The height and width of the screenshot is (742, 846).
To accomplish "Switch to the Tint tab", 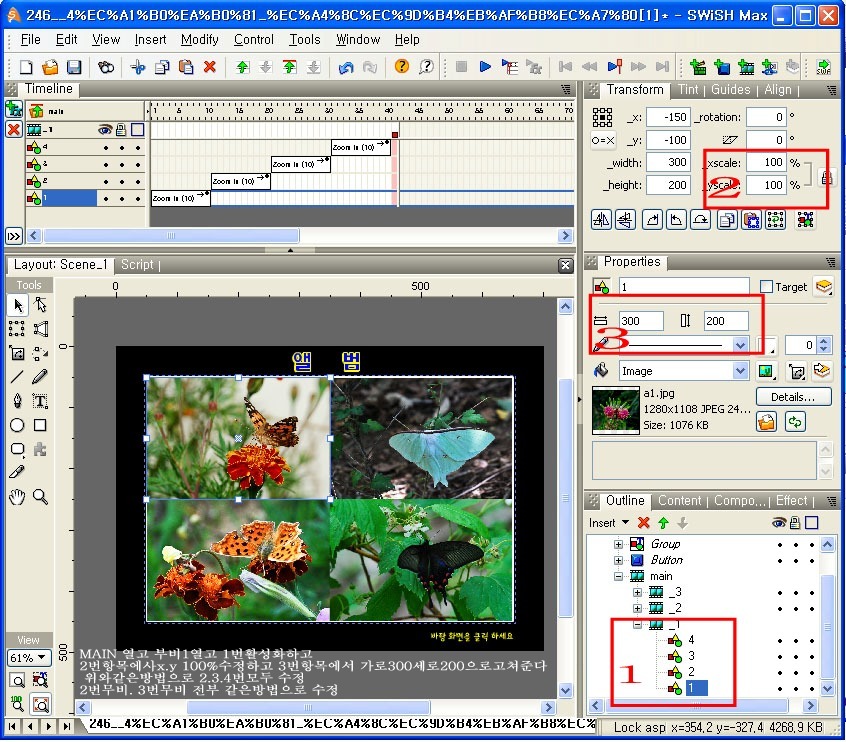I will point(688,90).
